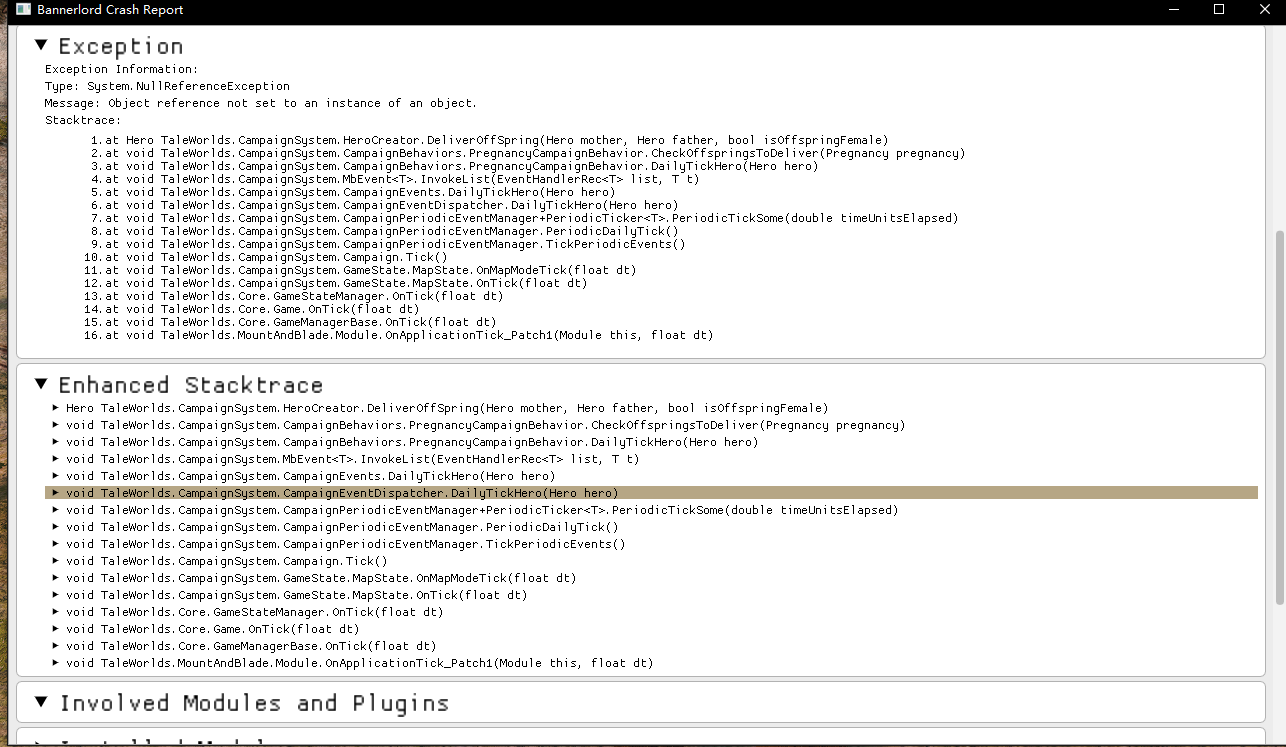Click the 'Stacktrace:' label

tap(83, 120)
